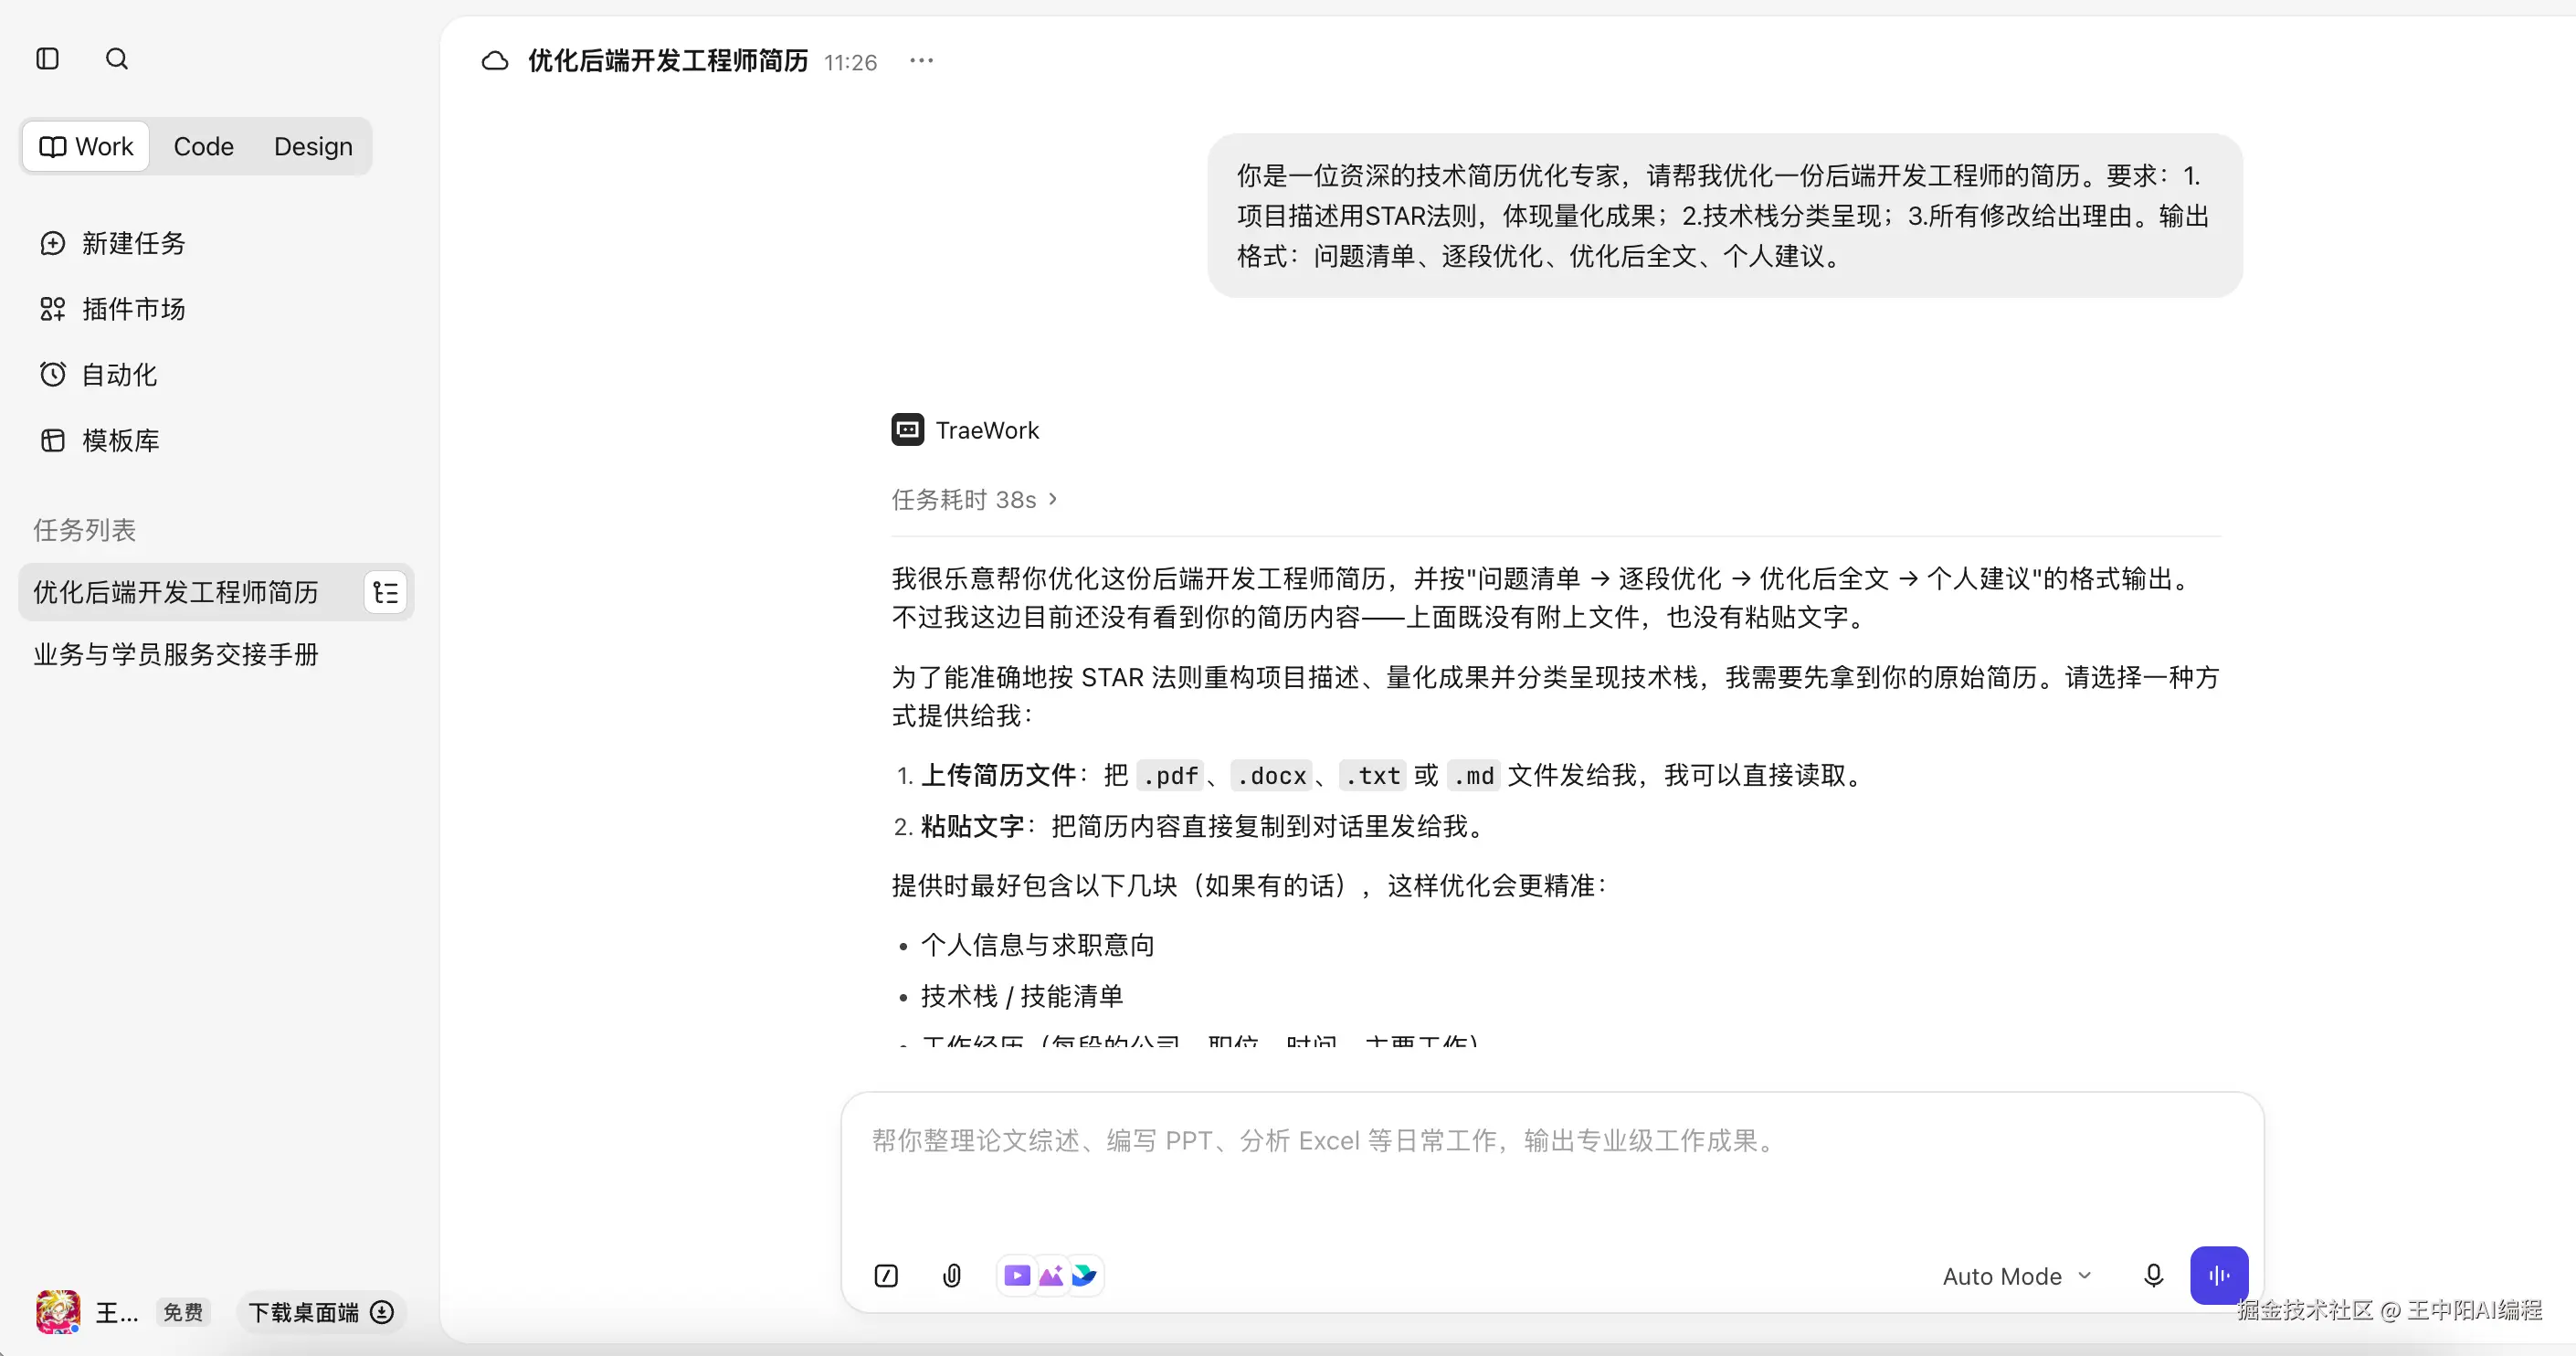
Task: Collapse the sidebar panel icon
Action: coord(47,59)
